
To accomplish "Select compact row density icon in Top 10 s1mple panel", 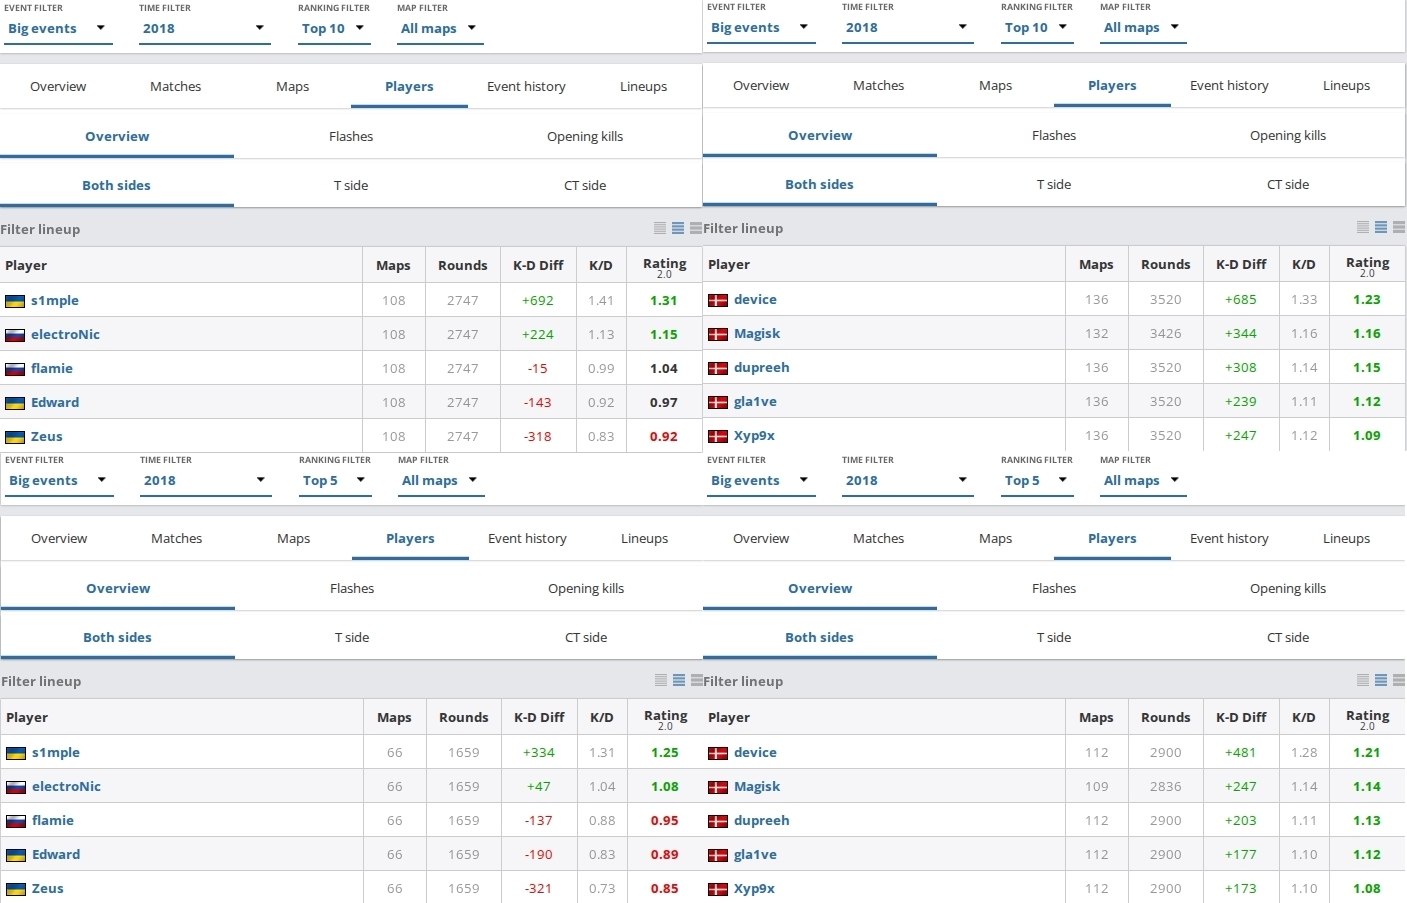I will click(660, 228).
